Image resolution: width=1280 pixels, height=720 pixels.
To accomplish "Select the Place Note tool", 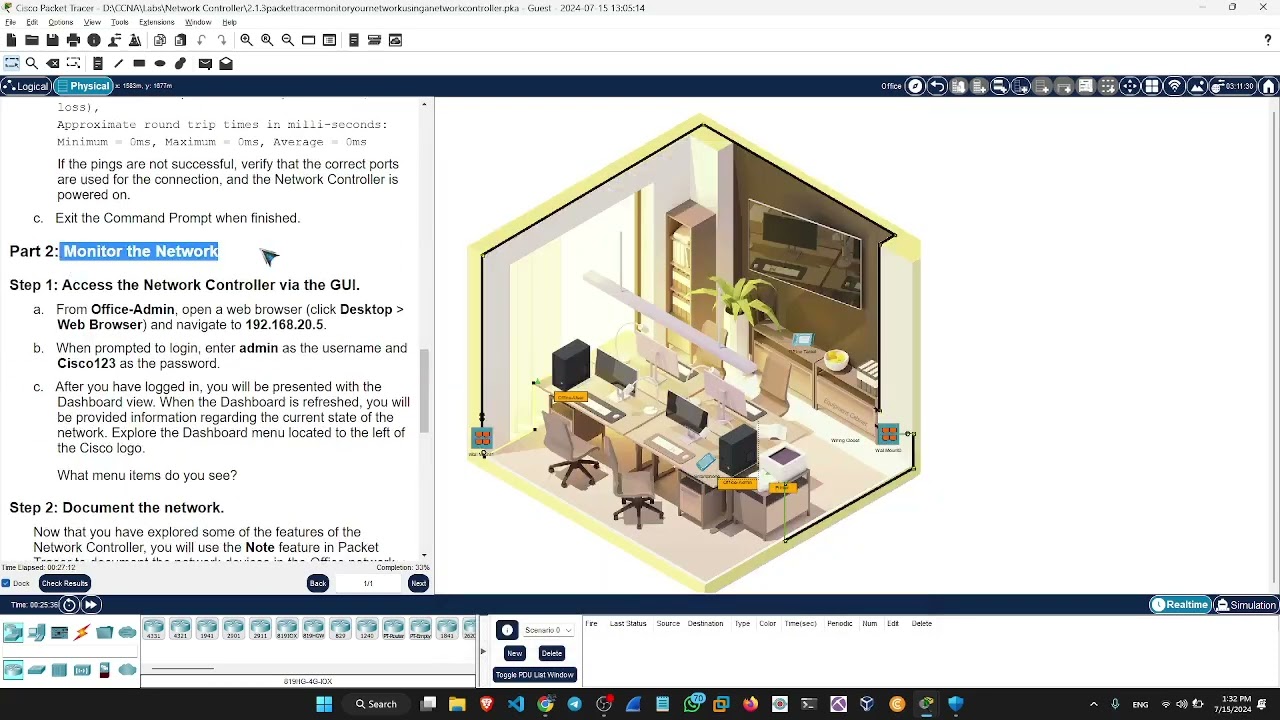I will [x=98, y=63].
